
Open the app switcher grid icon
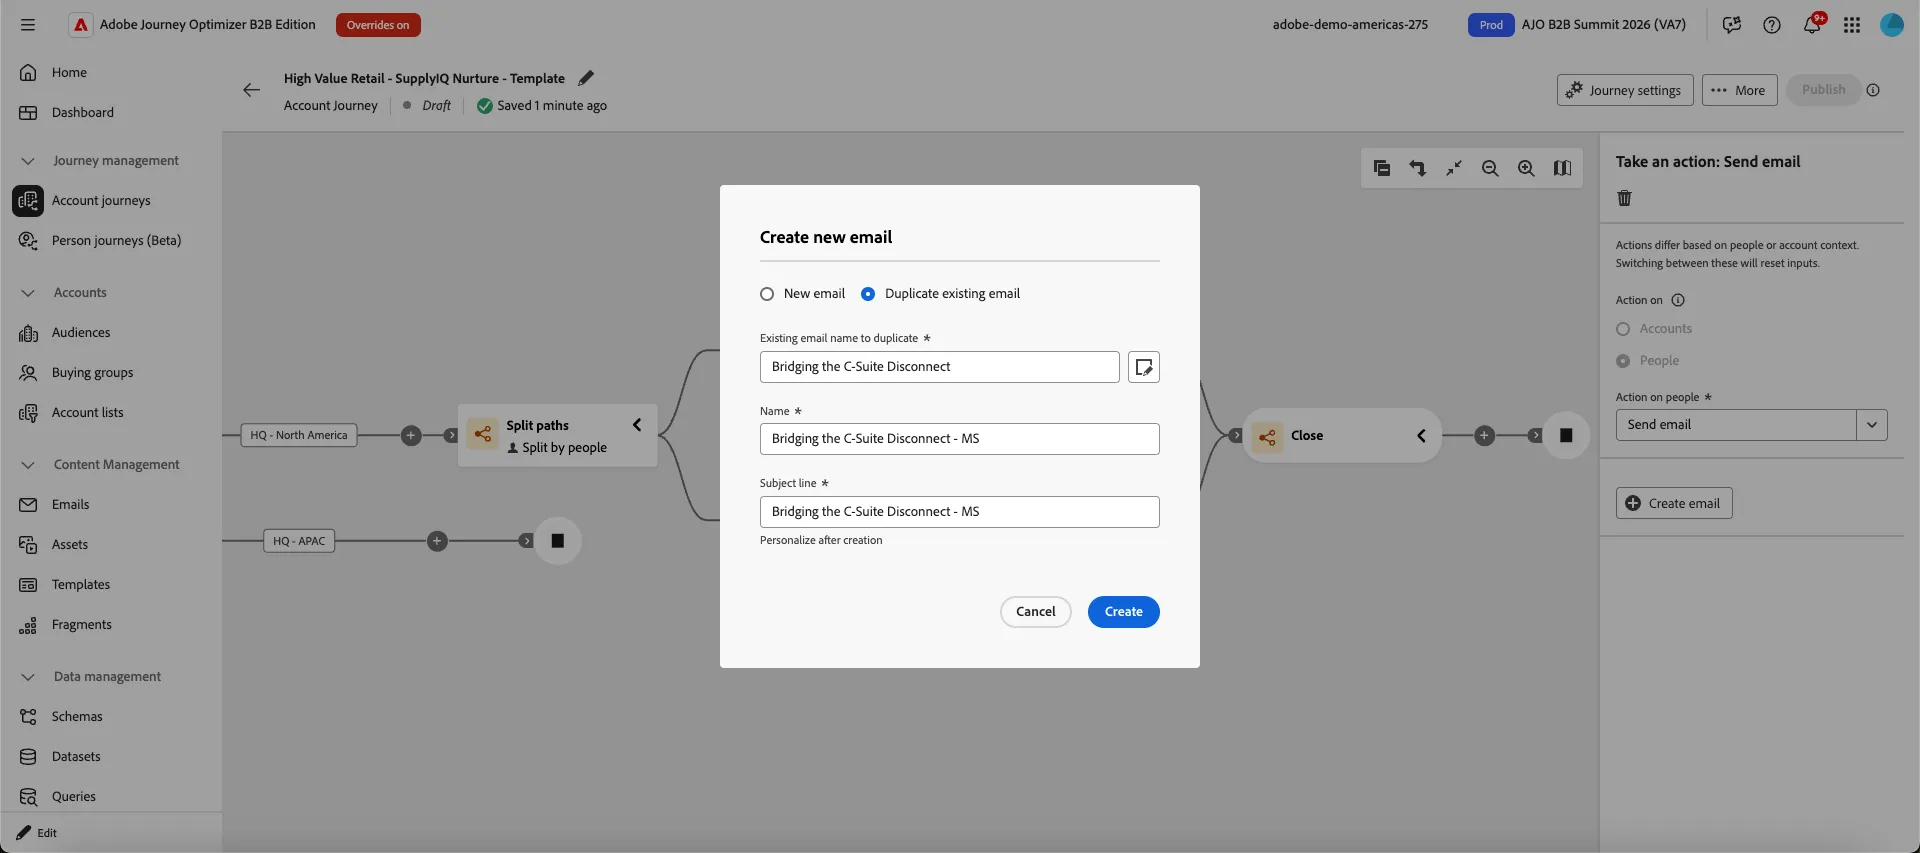click(x=1852, y=25)
